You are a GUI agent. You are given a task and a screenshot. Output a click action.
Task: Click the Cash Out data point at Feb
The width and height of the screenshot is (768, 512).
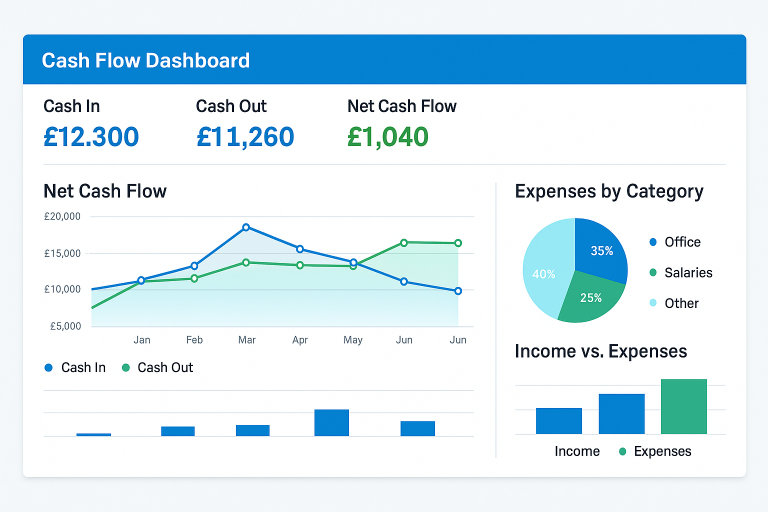click(x=194, y=278)
